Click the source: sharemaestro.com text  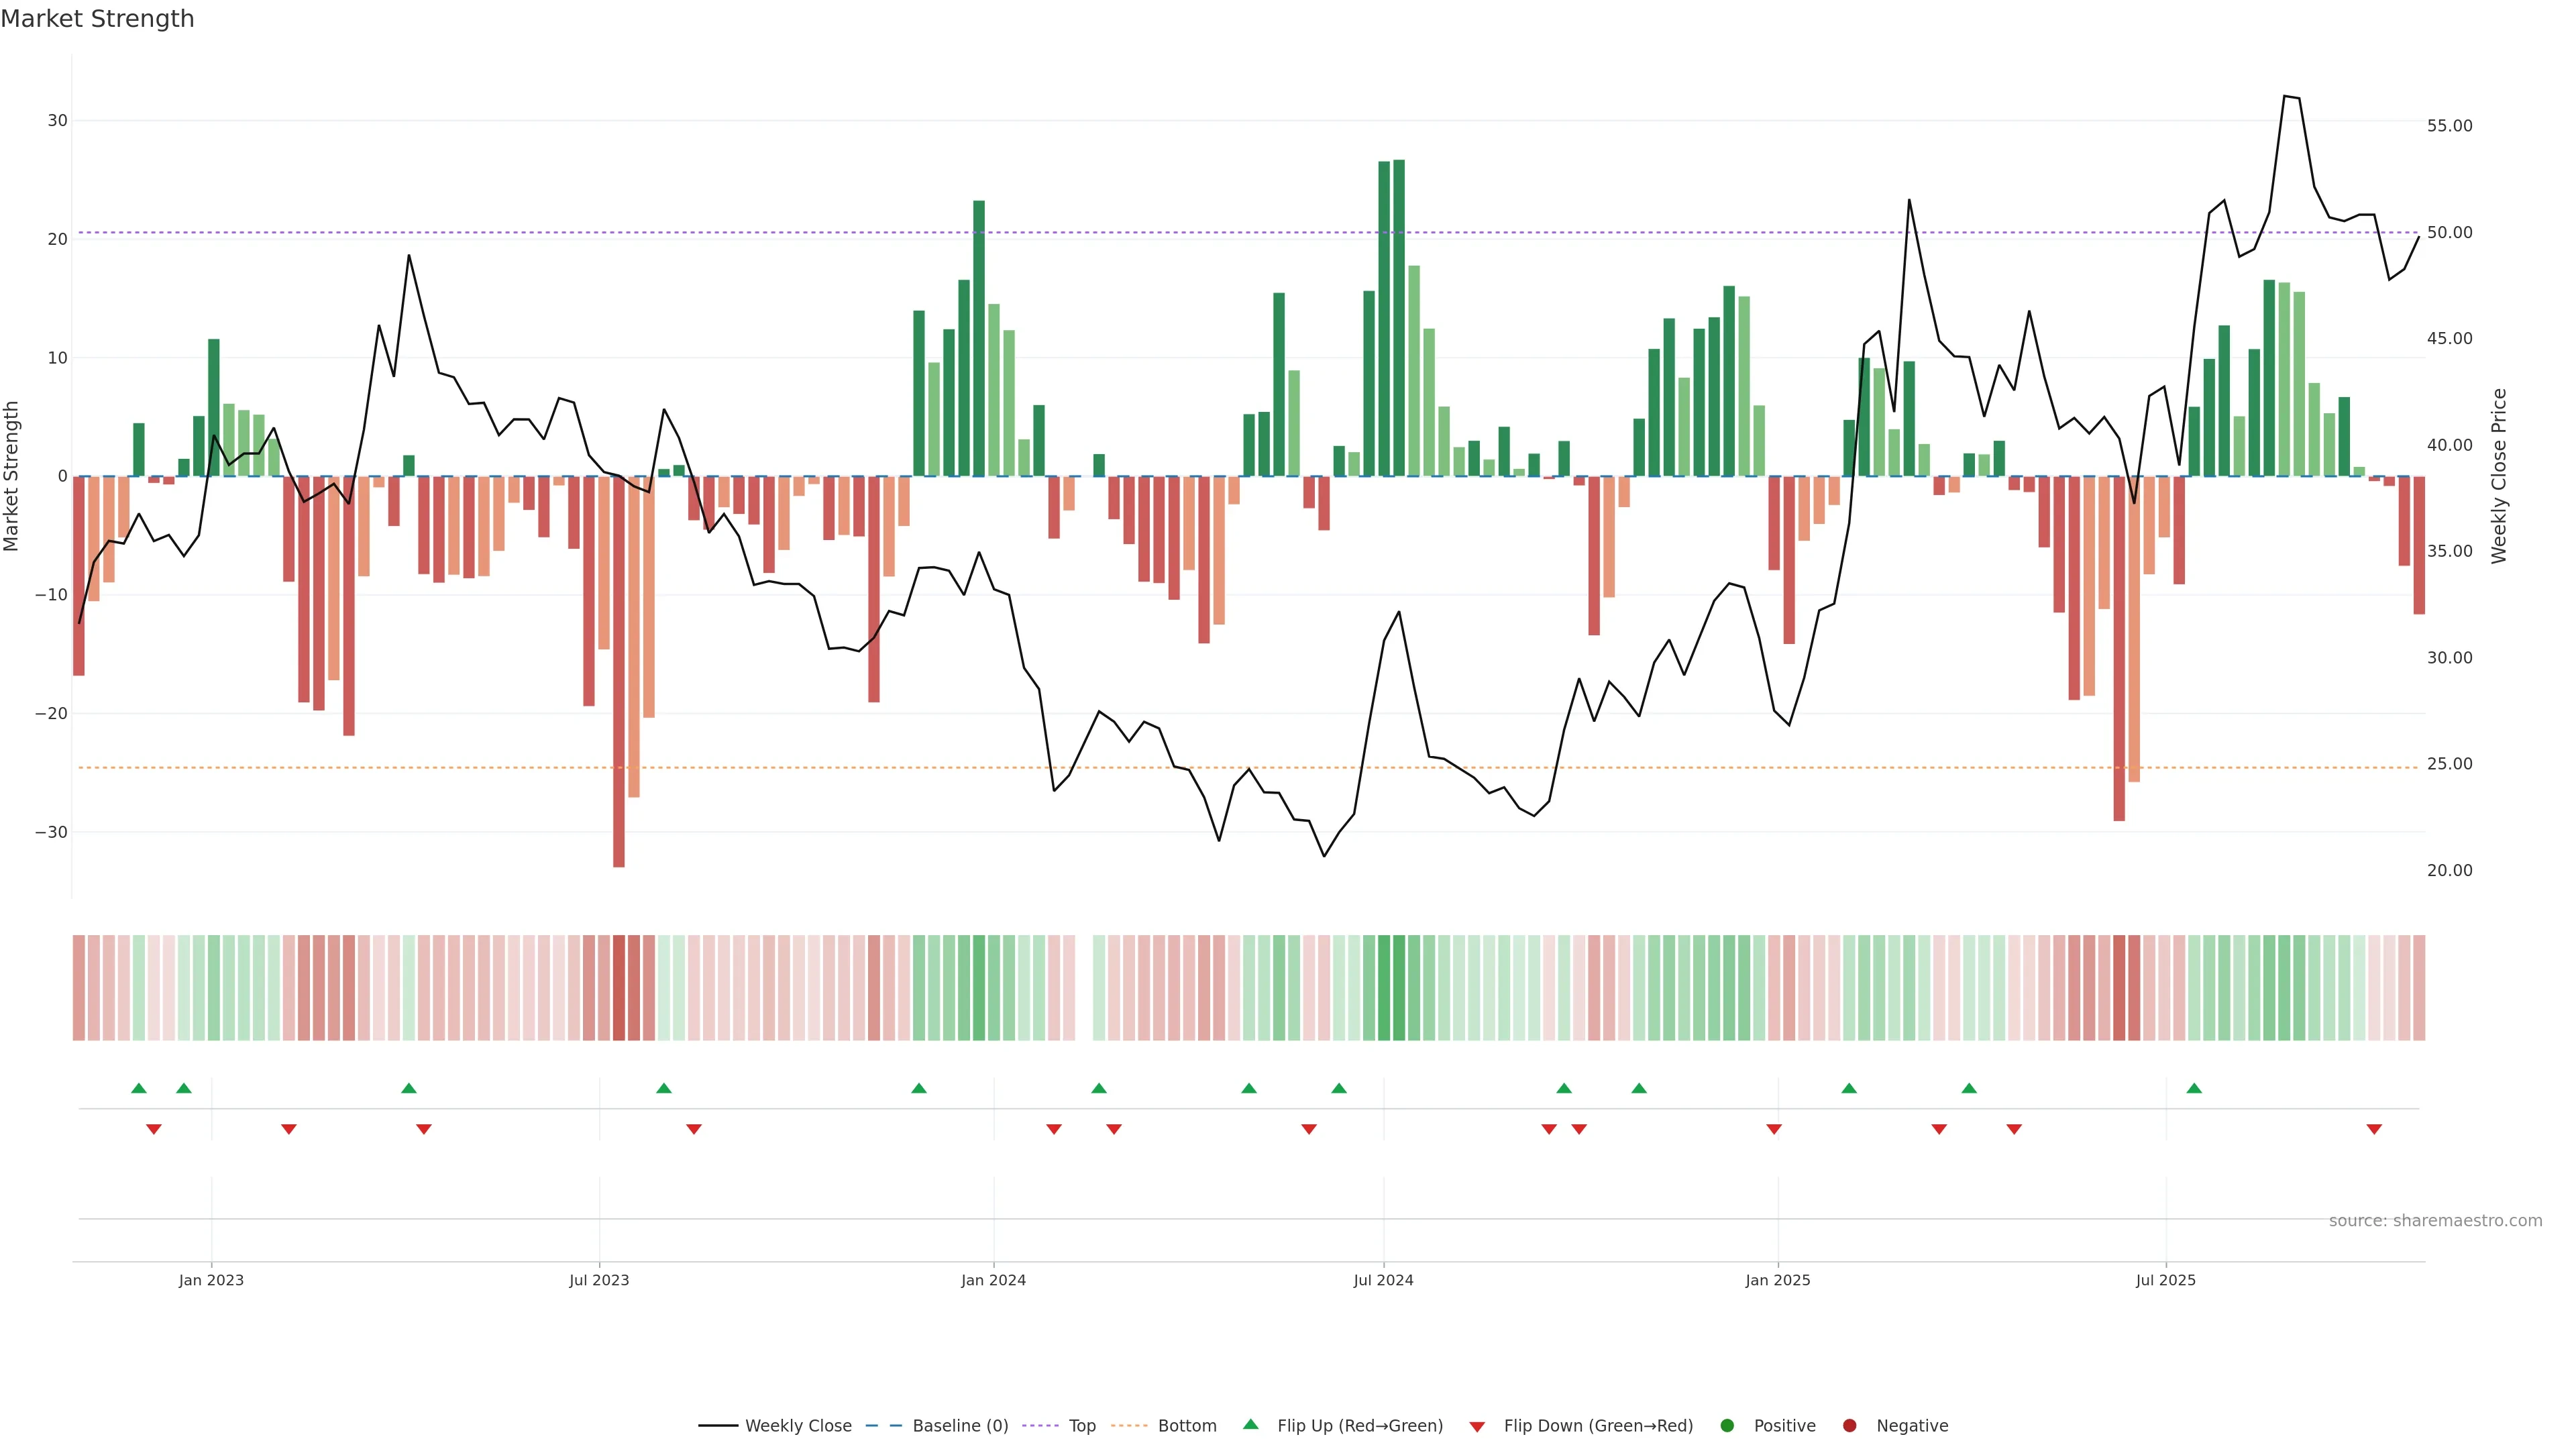tap(2435, 1220)
